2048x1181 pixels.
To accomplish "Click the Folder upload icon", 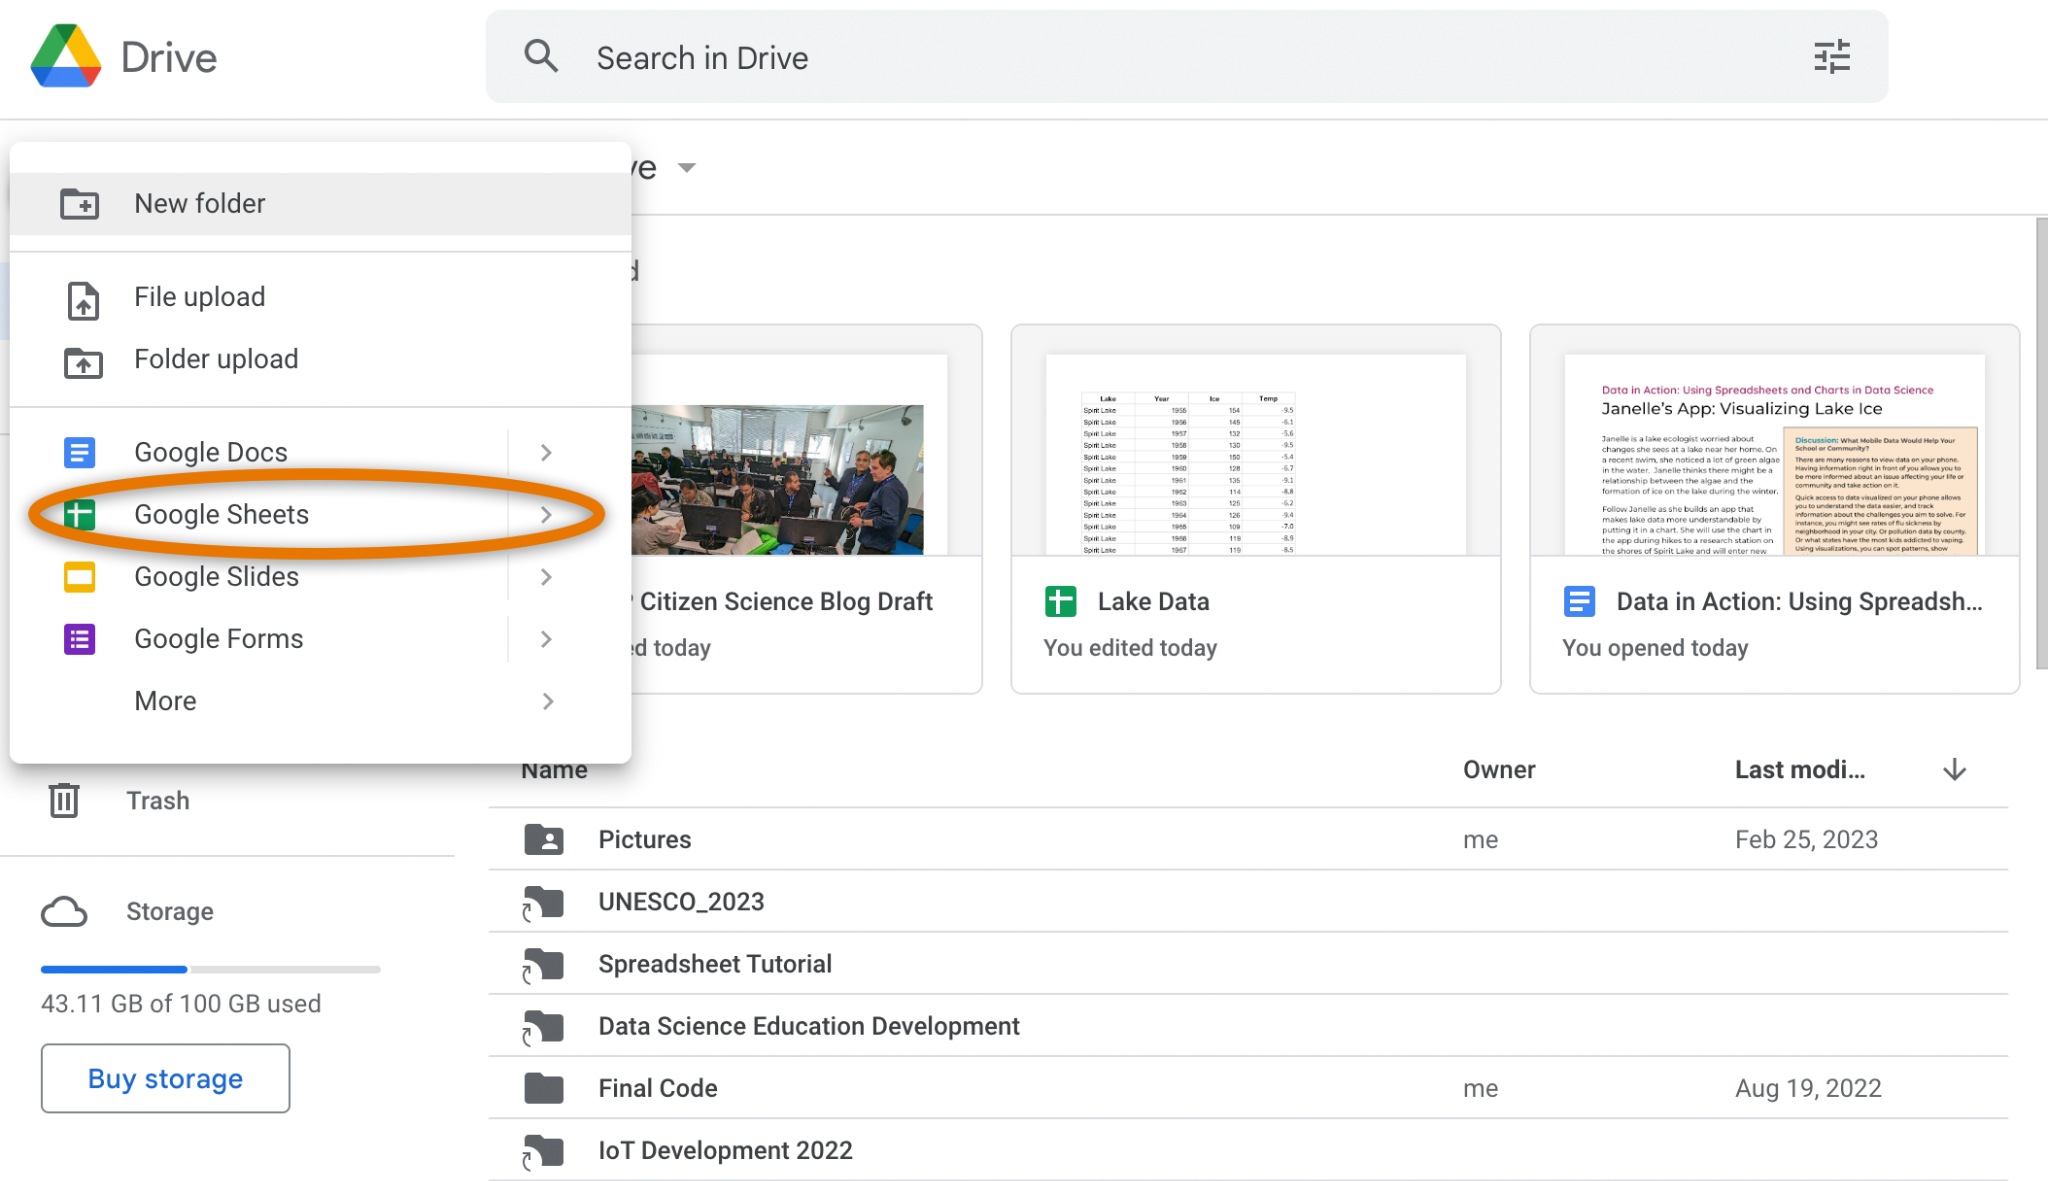I will 83,361.
